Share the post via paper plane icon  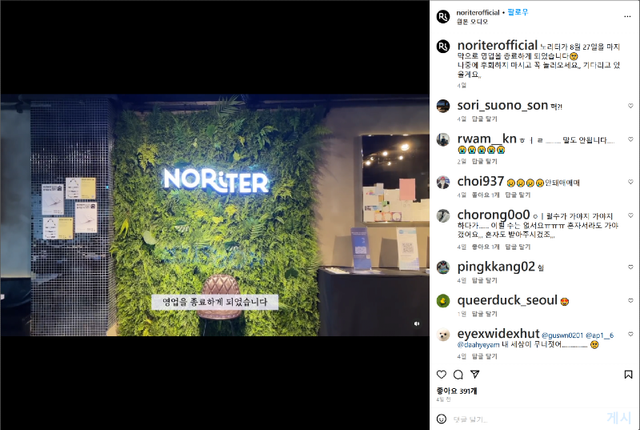coord(475,374)
